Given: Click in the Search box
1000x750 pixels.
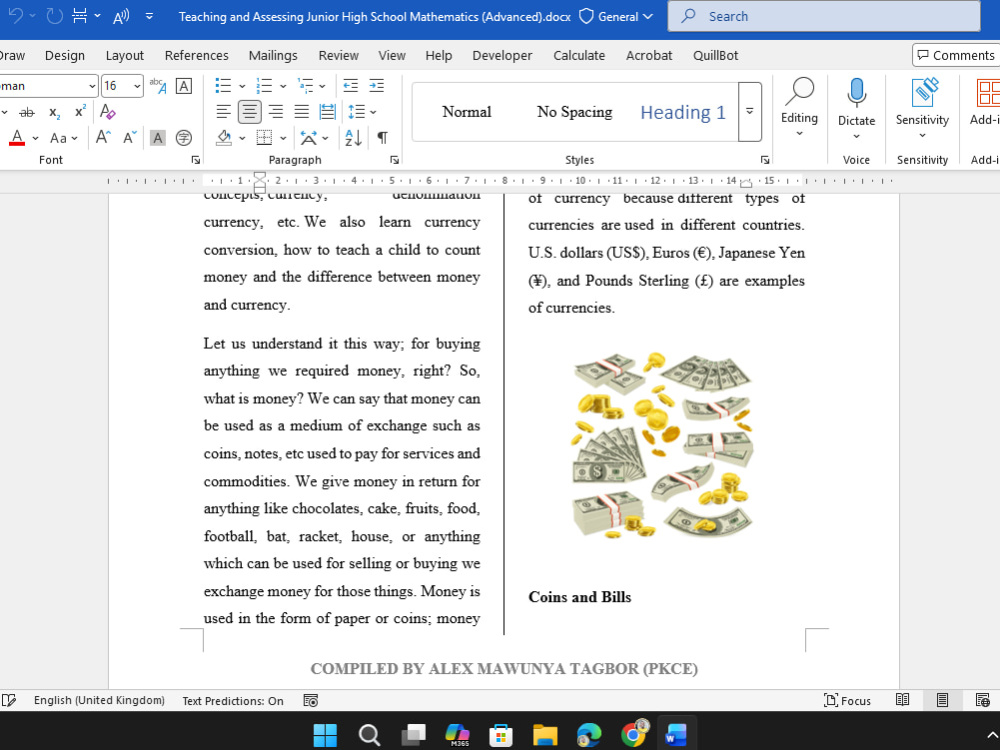Looking at the screenshot, I should (824, 17).
